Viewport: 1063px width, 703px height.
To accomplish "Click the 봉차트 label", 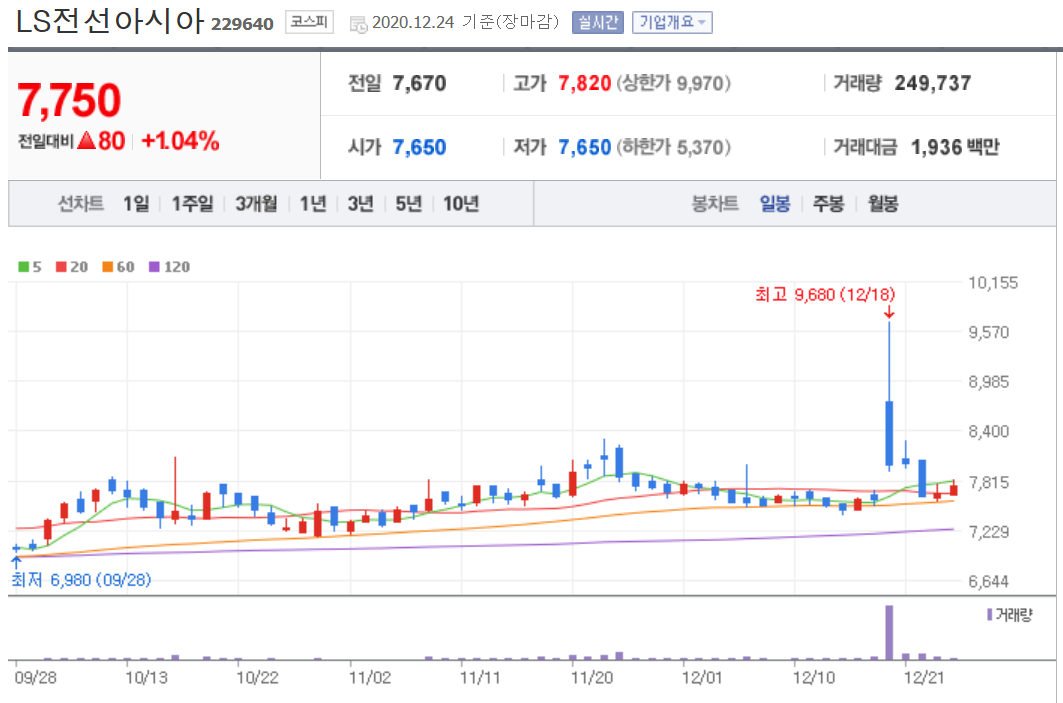I will pyautogui.click(x=715, y=203).
